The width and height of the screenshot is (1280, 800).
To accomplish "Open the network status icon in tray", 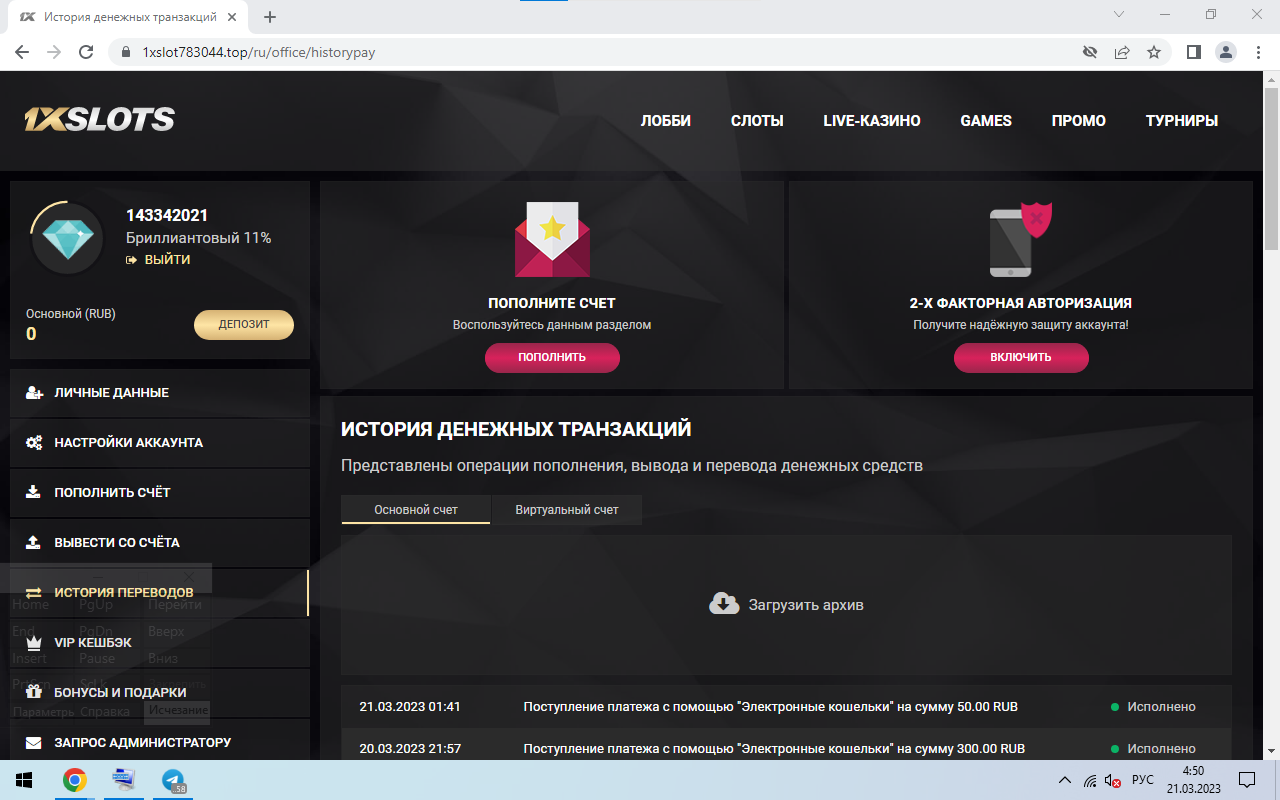I will pos(1090,780).
